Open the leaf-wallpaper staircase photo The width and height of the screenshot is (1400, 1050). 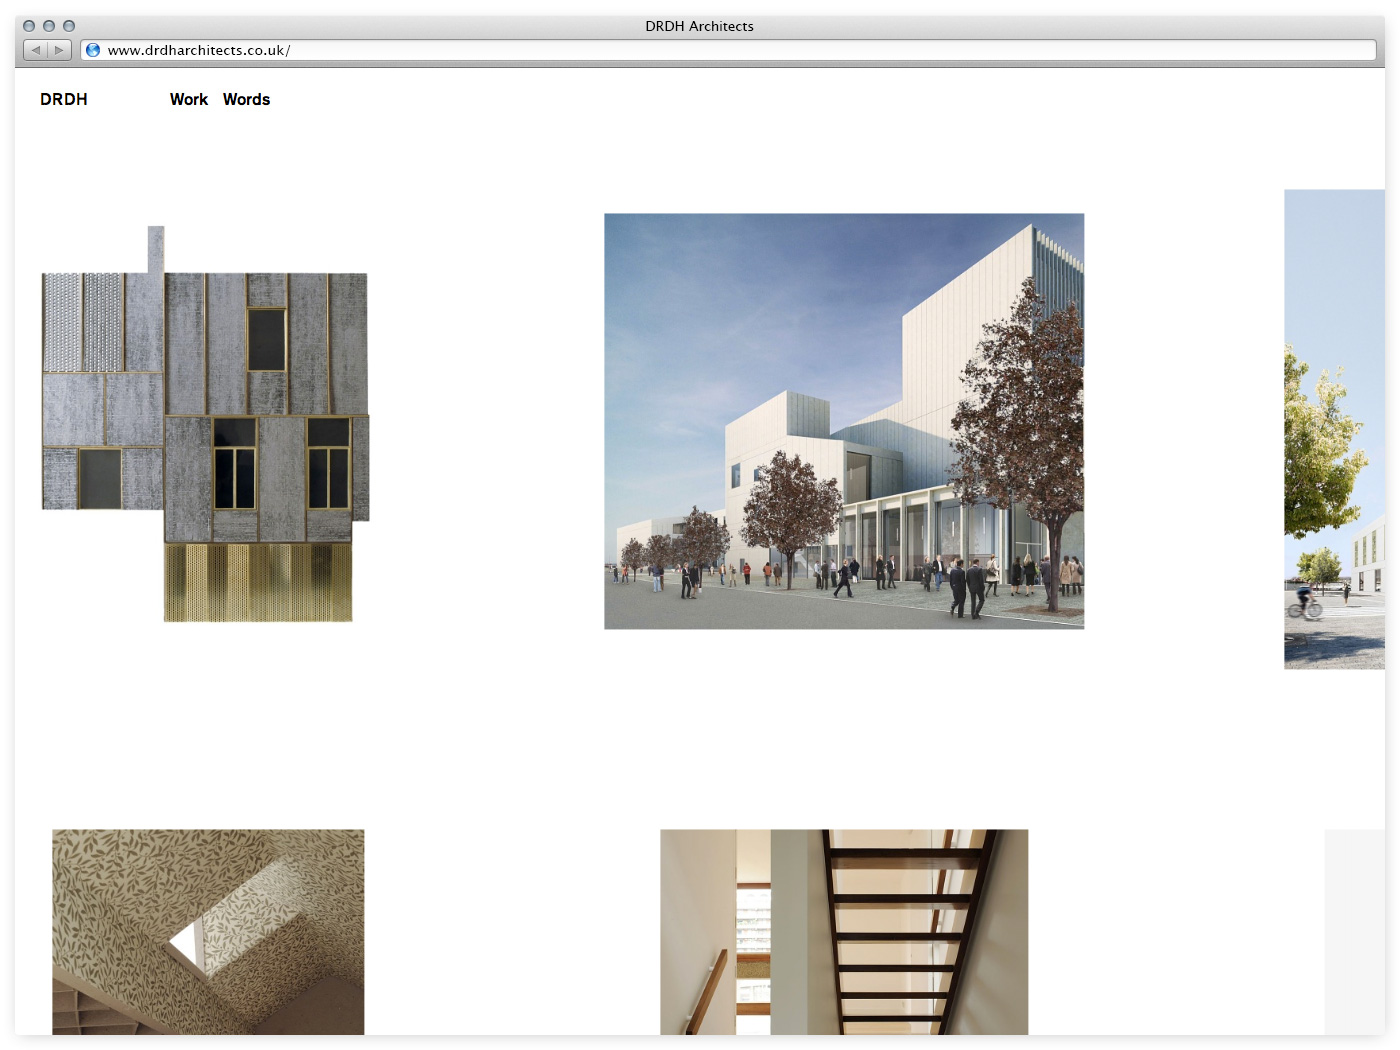tap(208, 931)
